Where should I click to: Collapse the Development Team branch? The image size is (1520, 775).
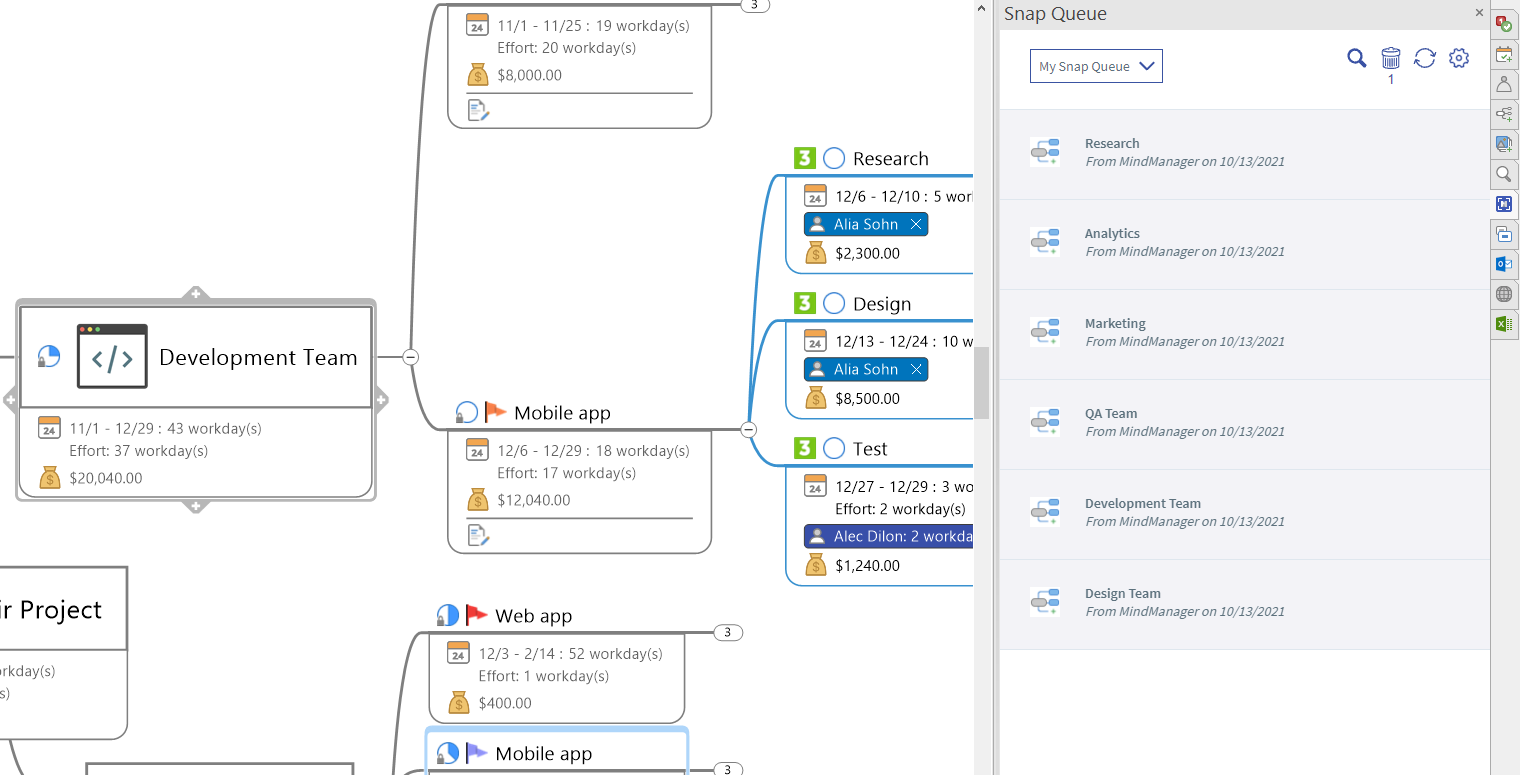click(410, 357)
